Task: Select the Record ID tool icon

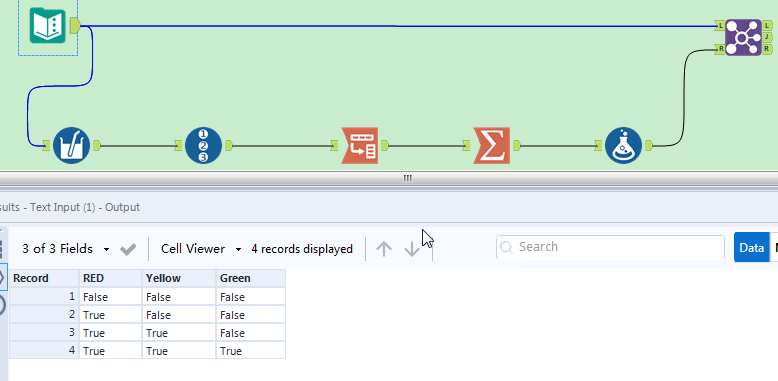Action: coord(203,146)
